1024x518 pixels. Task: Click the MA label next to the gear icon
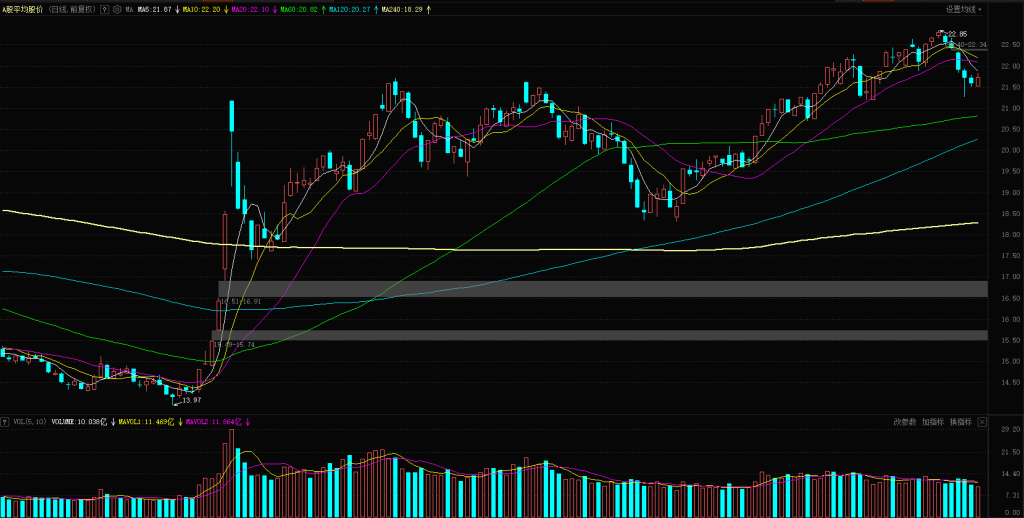pyautogui.click(x=129, y=10)
